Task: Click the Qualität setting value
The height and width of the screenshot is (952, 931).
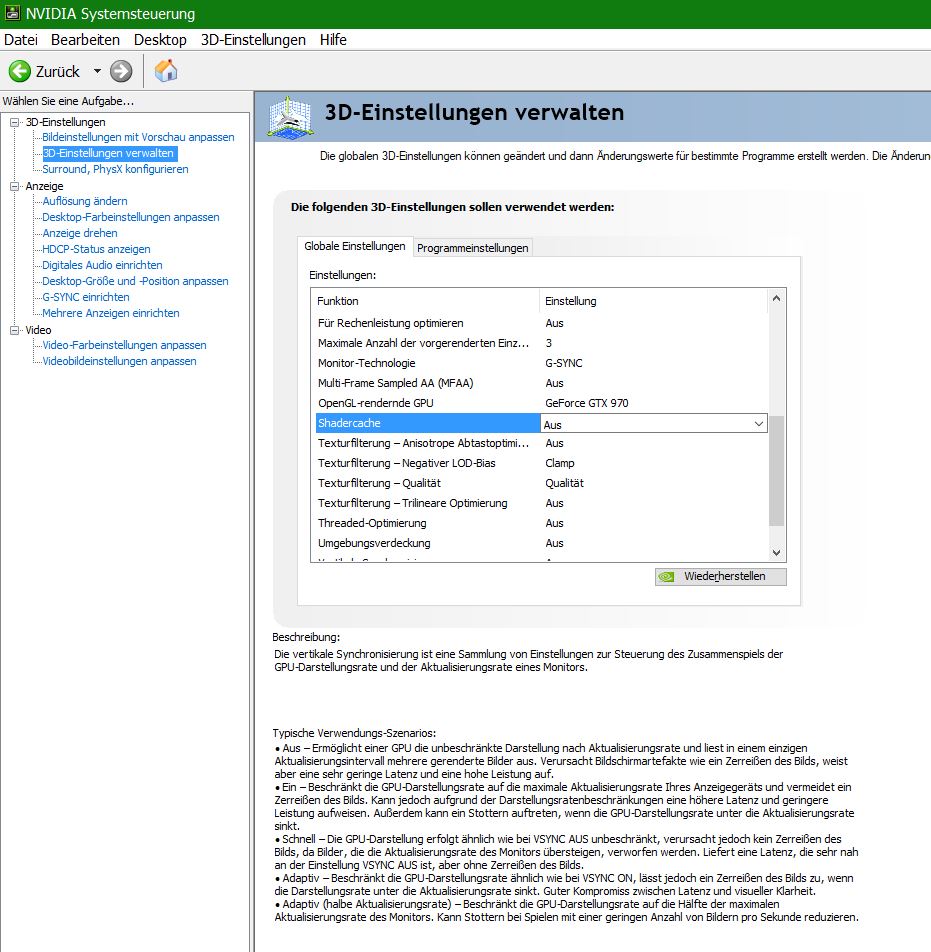Action: tap(564, 483)
